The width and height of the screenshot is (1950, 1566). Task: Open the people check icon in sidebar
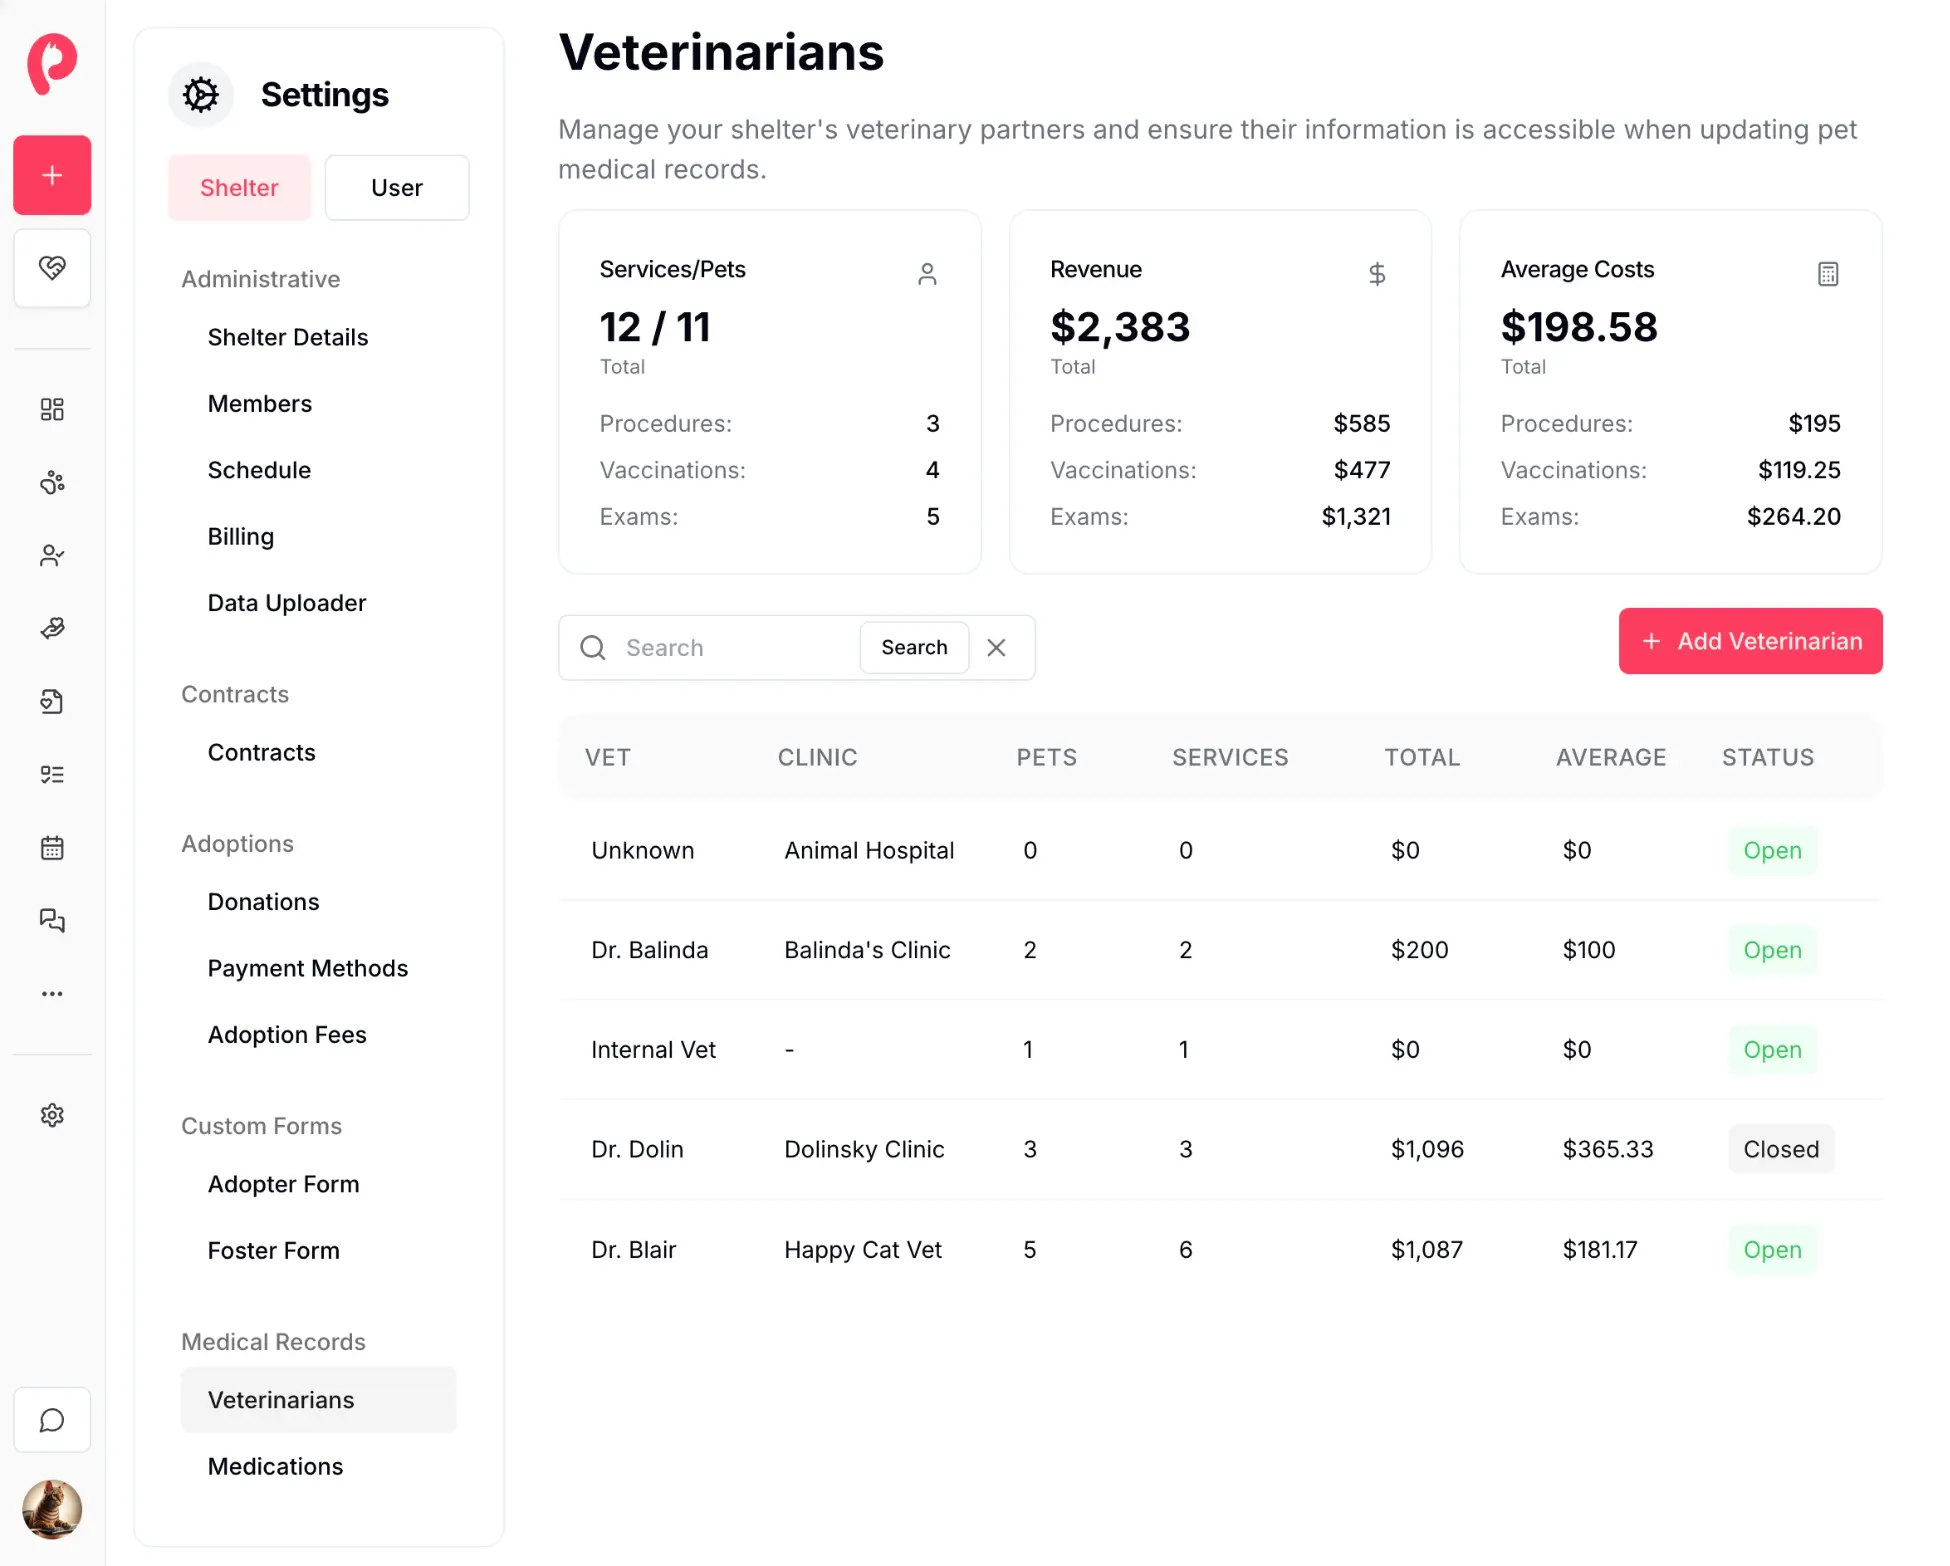[52, 556]
